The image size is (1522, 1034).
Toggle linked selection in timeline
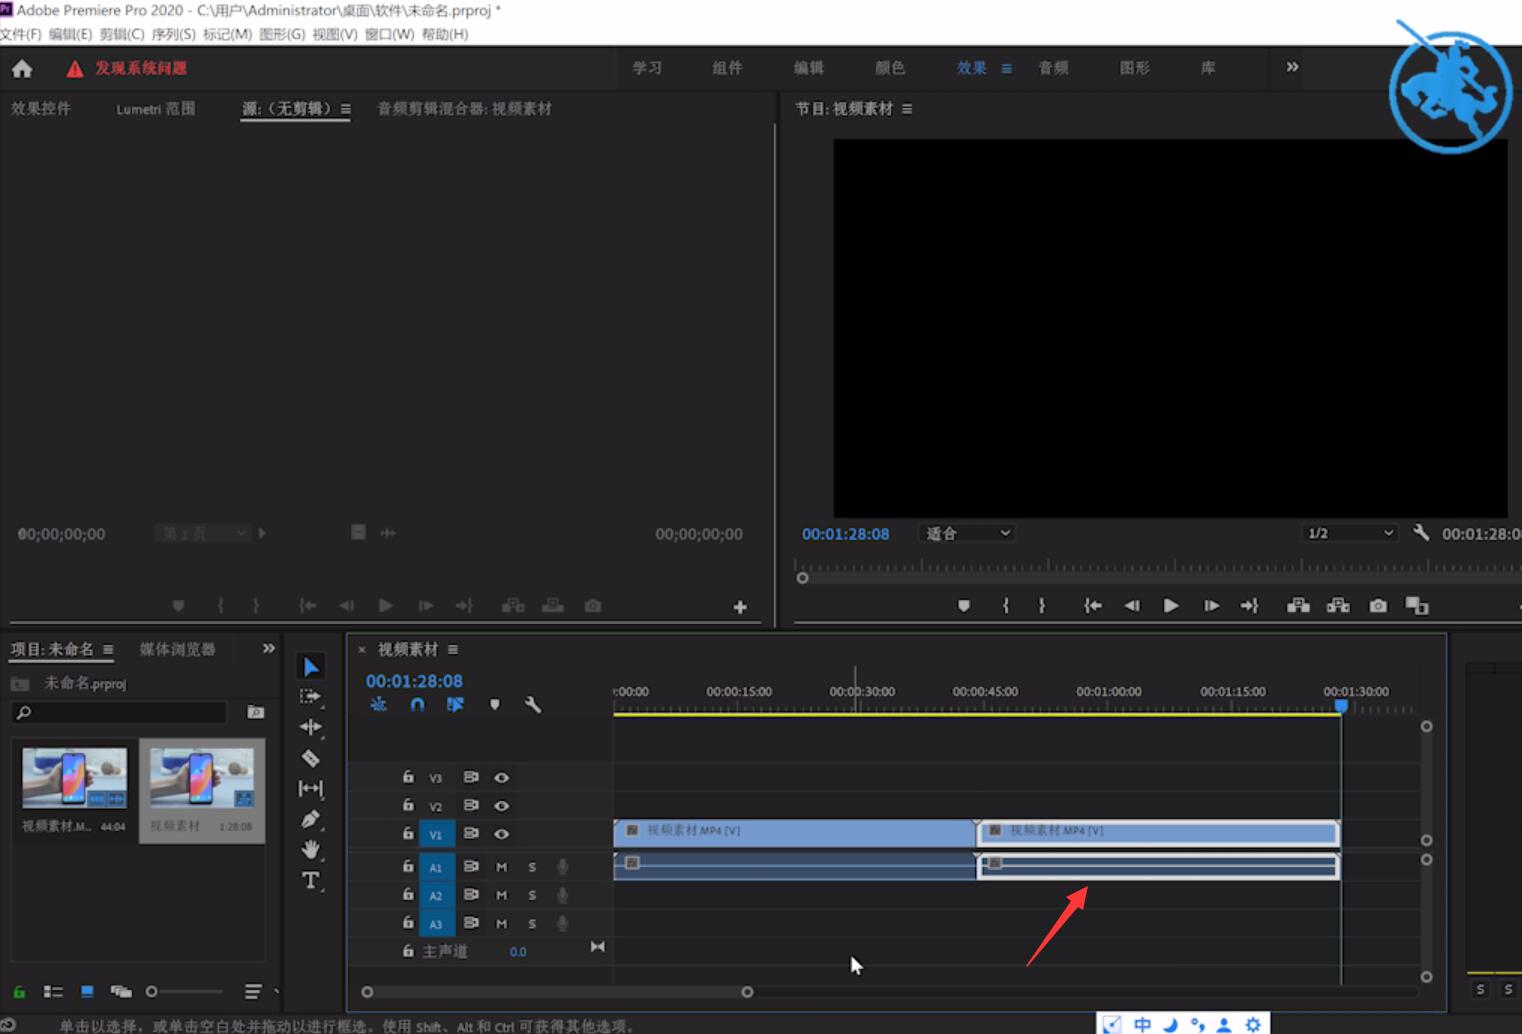[455, 705]
